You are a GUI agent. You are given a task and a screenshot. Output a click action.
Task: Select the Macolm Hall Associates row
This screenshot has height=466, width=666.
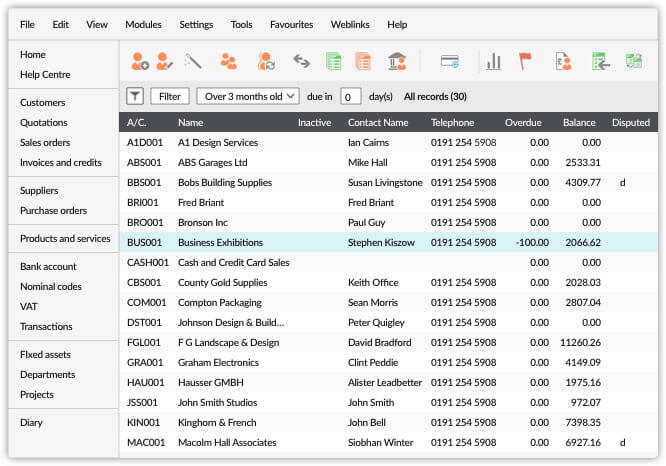pos(389,442)
